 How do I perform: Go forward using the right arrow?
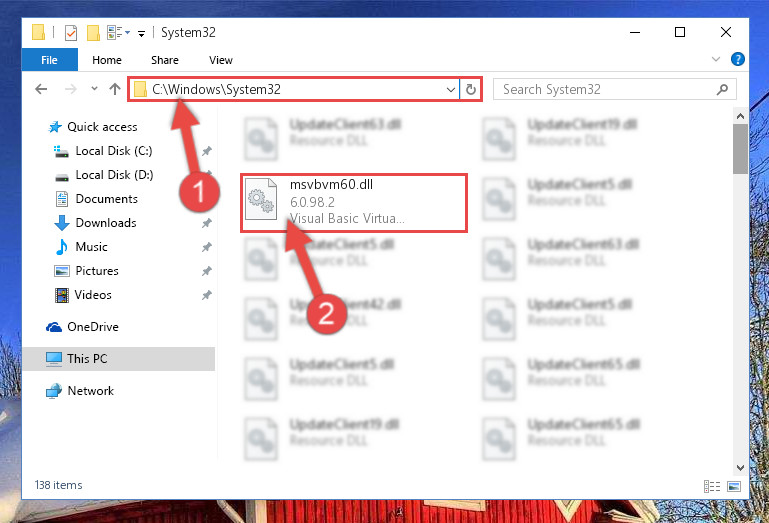(71, 89)
